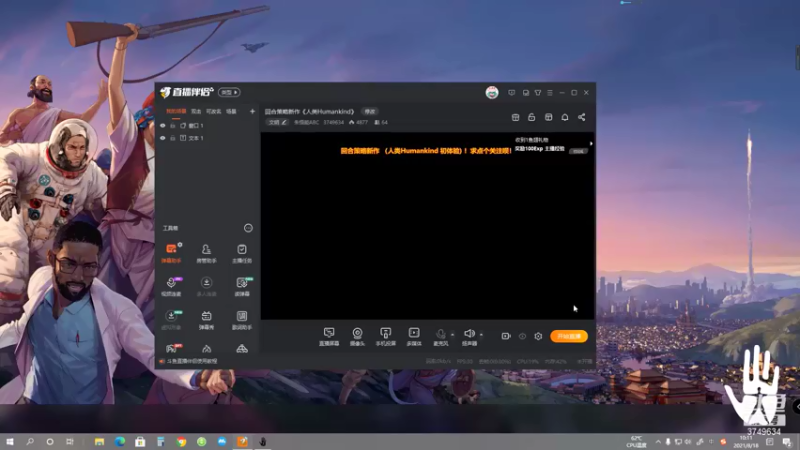Switch to the fourth scene tab
The width and height of the screenshot is (800, 450).
tap(231, 111)
